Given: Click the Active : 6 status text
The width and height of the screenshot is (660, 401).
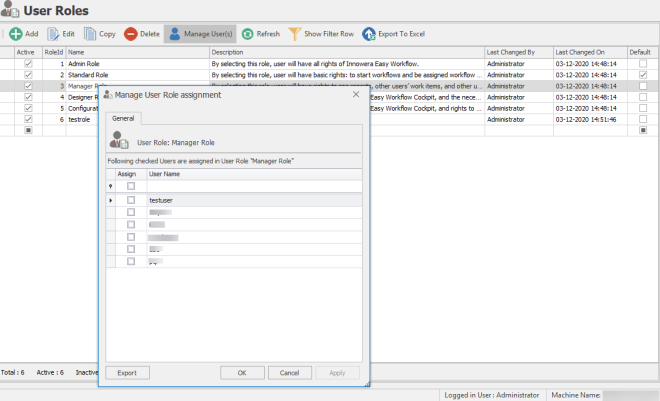Looking at the screenshot, I should pyautogui.click(x=50, y=372).
